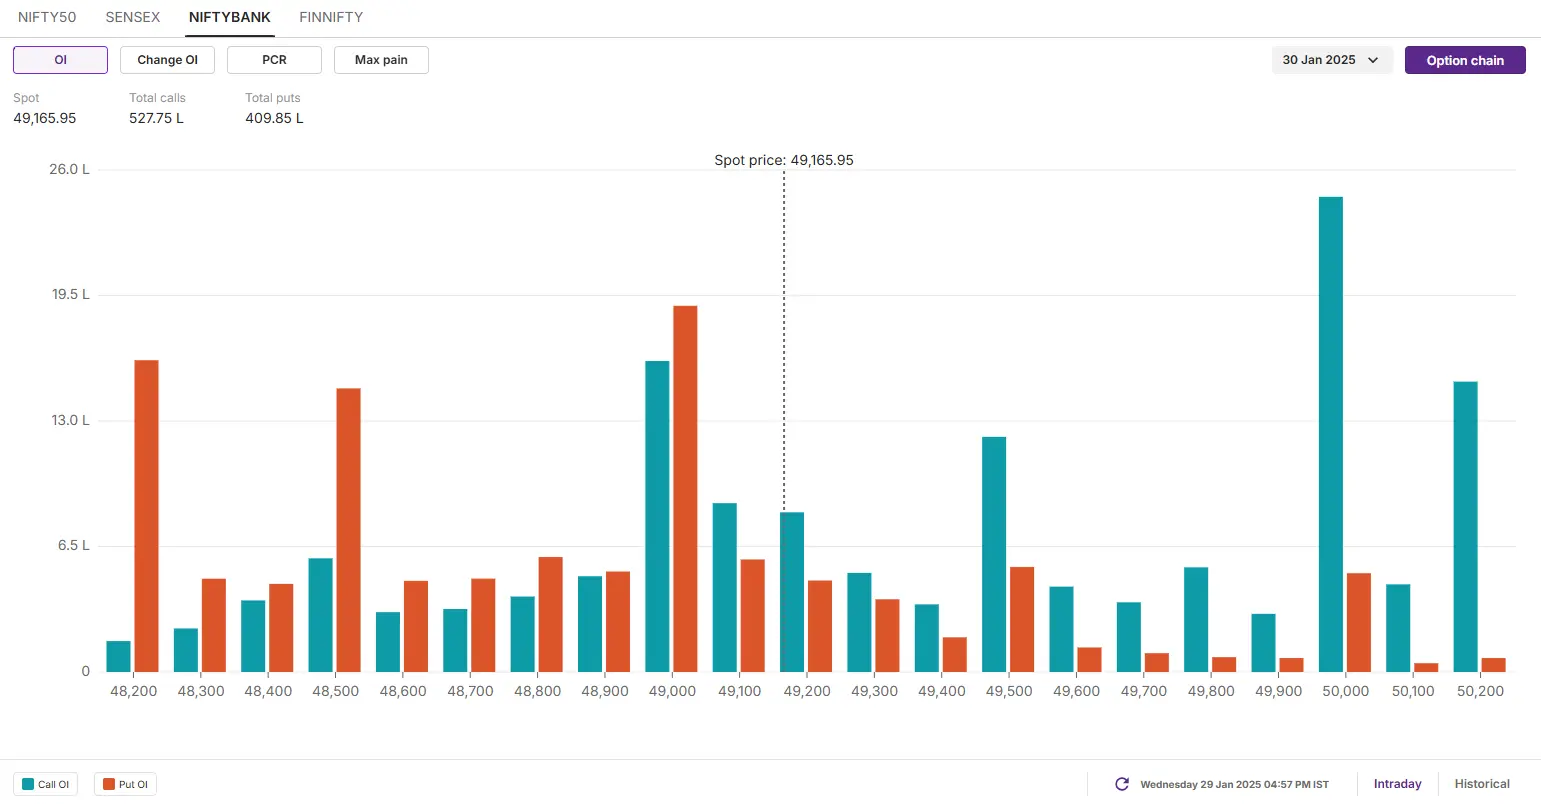Screen dimensions: 1541x804
Task: Click the 49,800 call OI bar
Action: coord(1196,619)
